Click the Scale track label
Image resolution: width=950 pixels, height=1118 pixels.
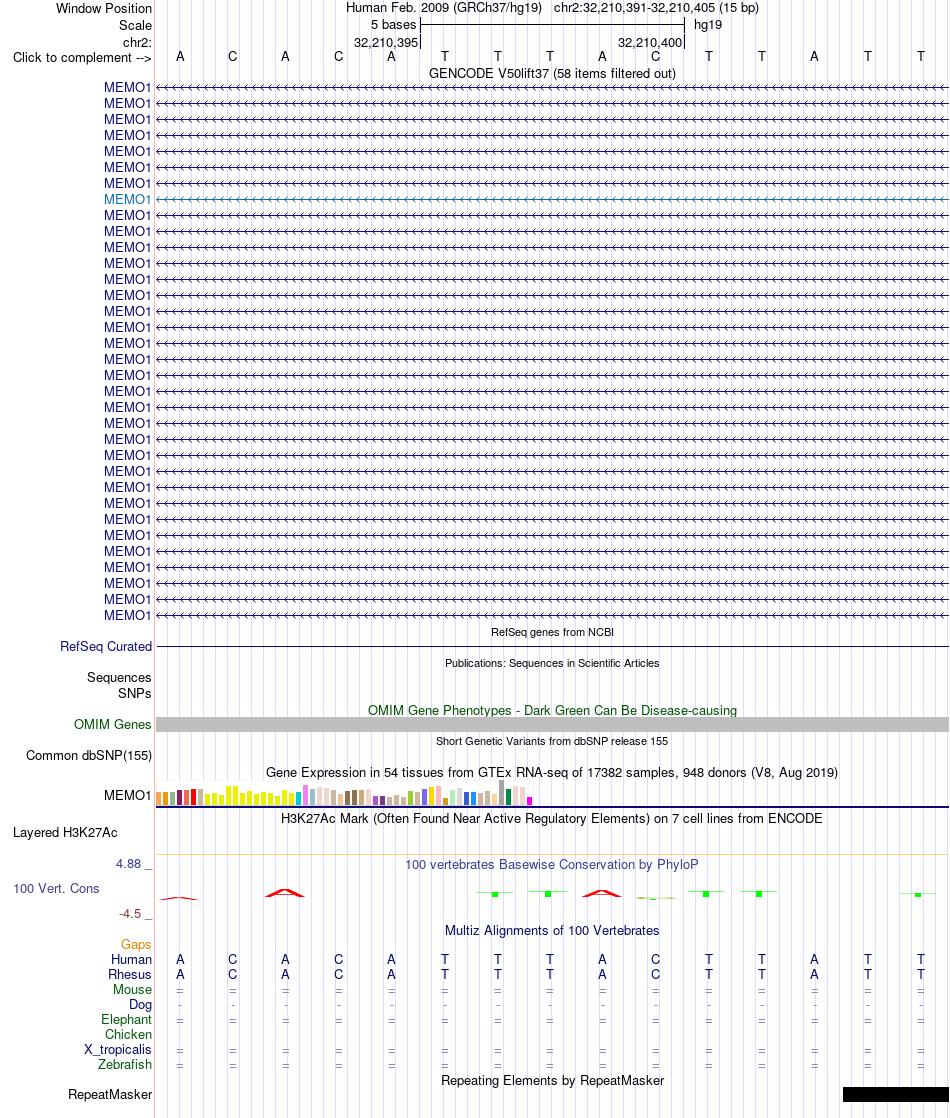[x=136, y=25]
